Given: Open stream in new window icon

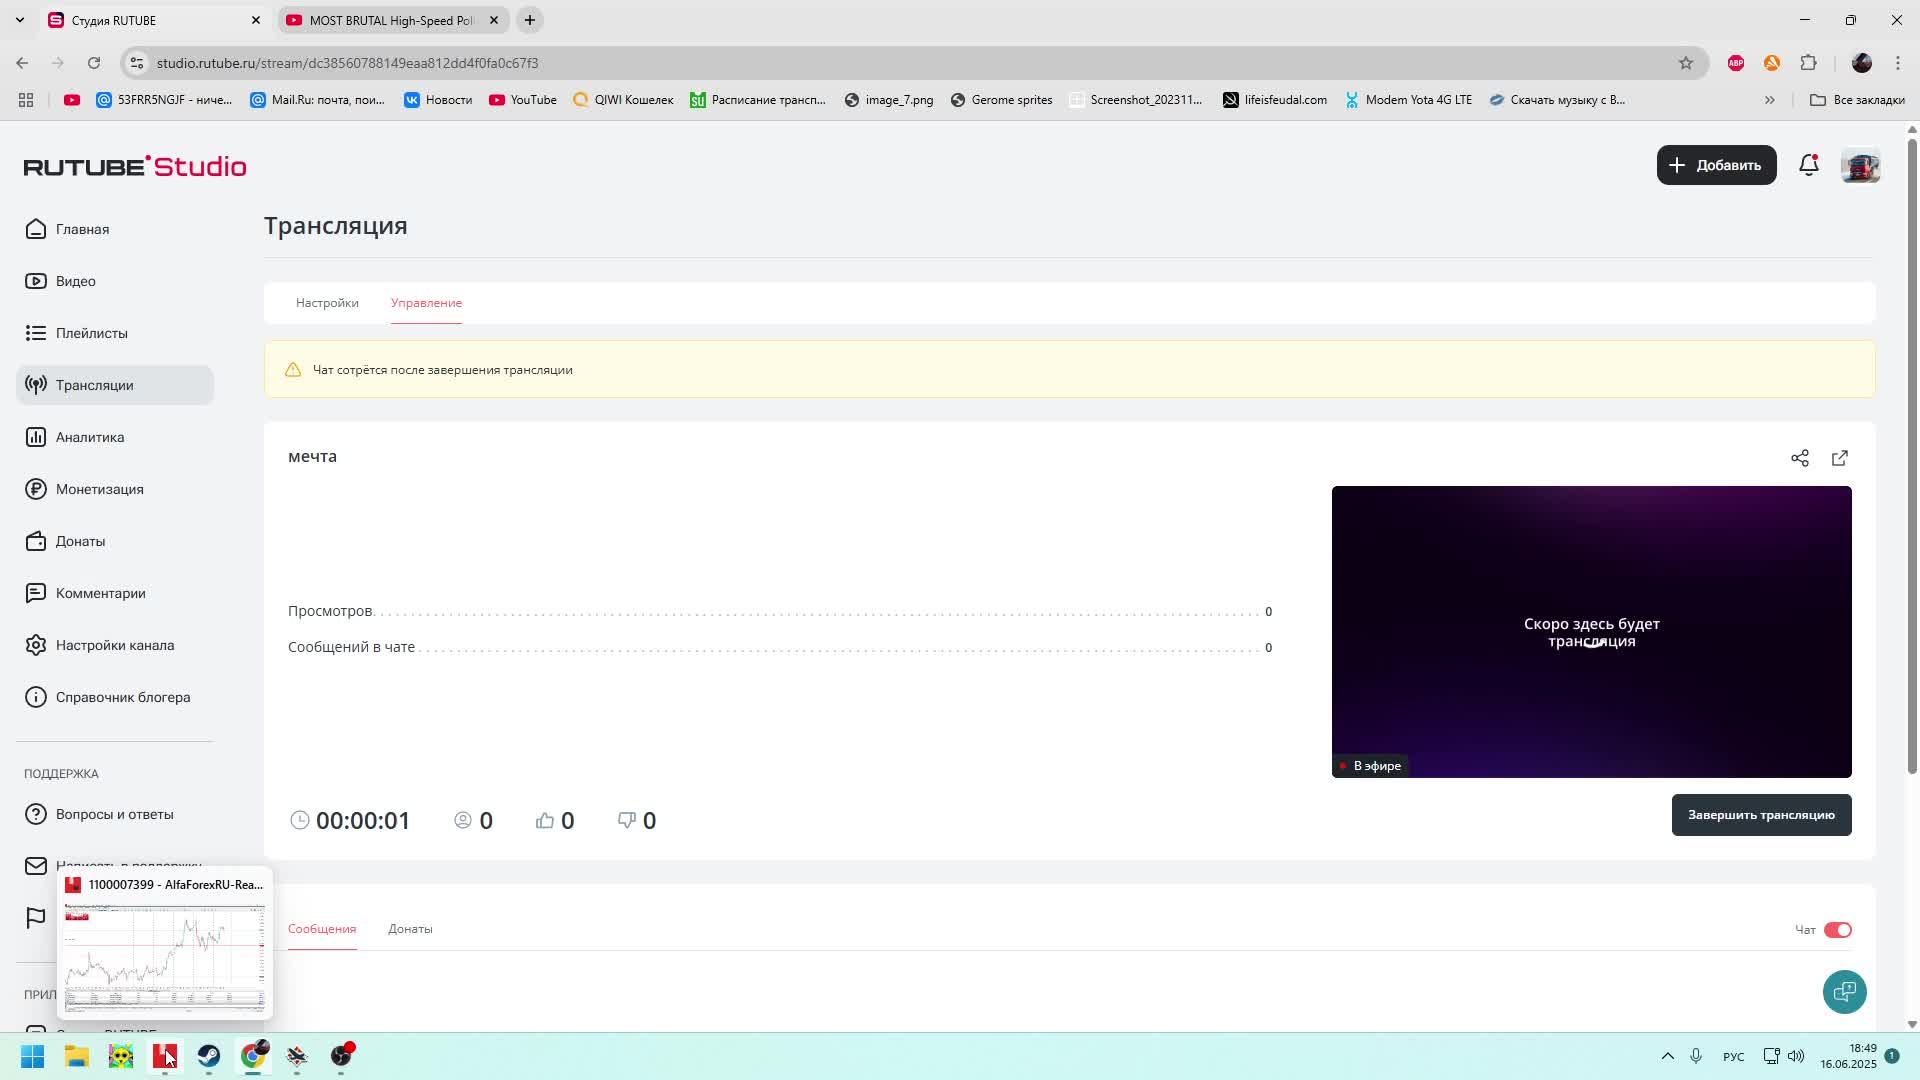Looking at the screenshot, I should (x=1839, y=458).
